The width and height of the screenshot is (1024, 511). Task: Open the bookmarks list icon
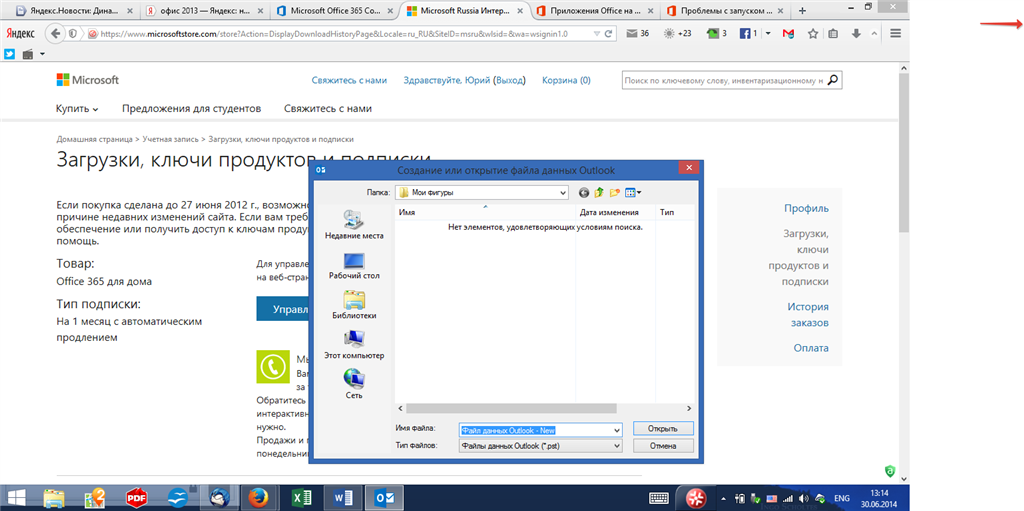point(833,33)
